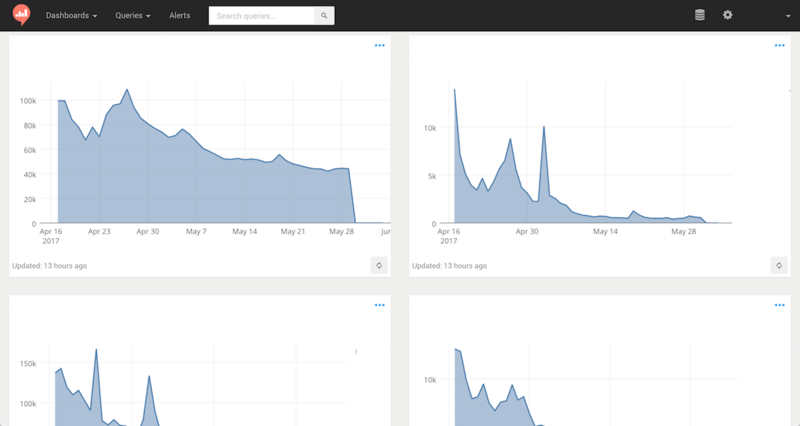800x426 pixels.
Task: Open the three-dot menu of top-left chart widget
Action: coord(380,45)
